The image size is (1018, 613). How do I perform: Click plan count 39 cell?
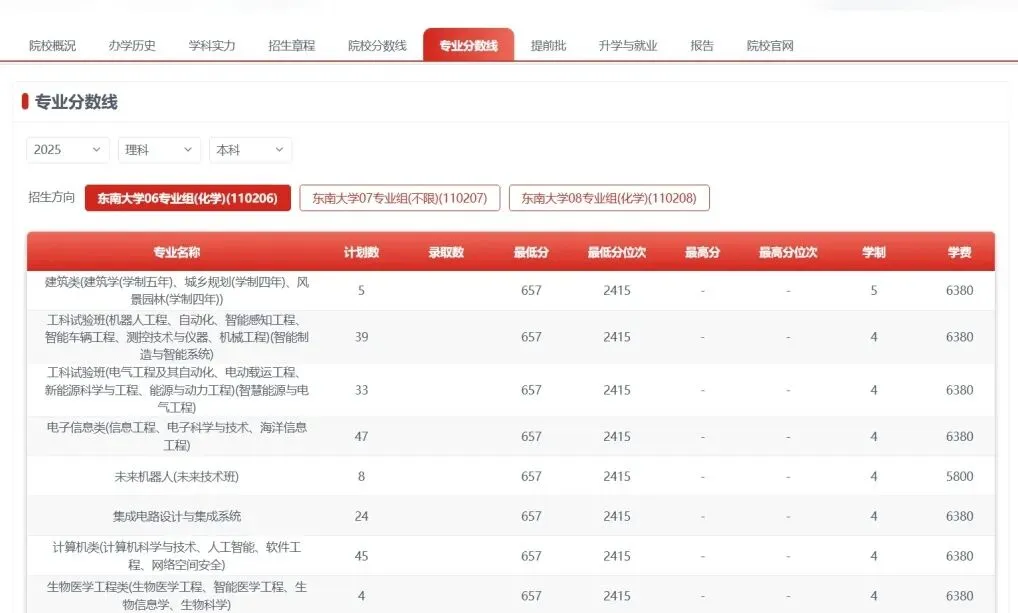coord(362,337)
